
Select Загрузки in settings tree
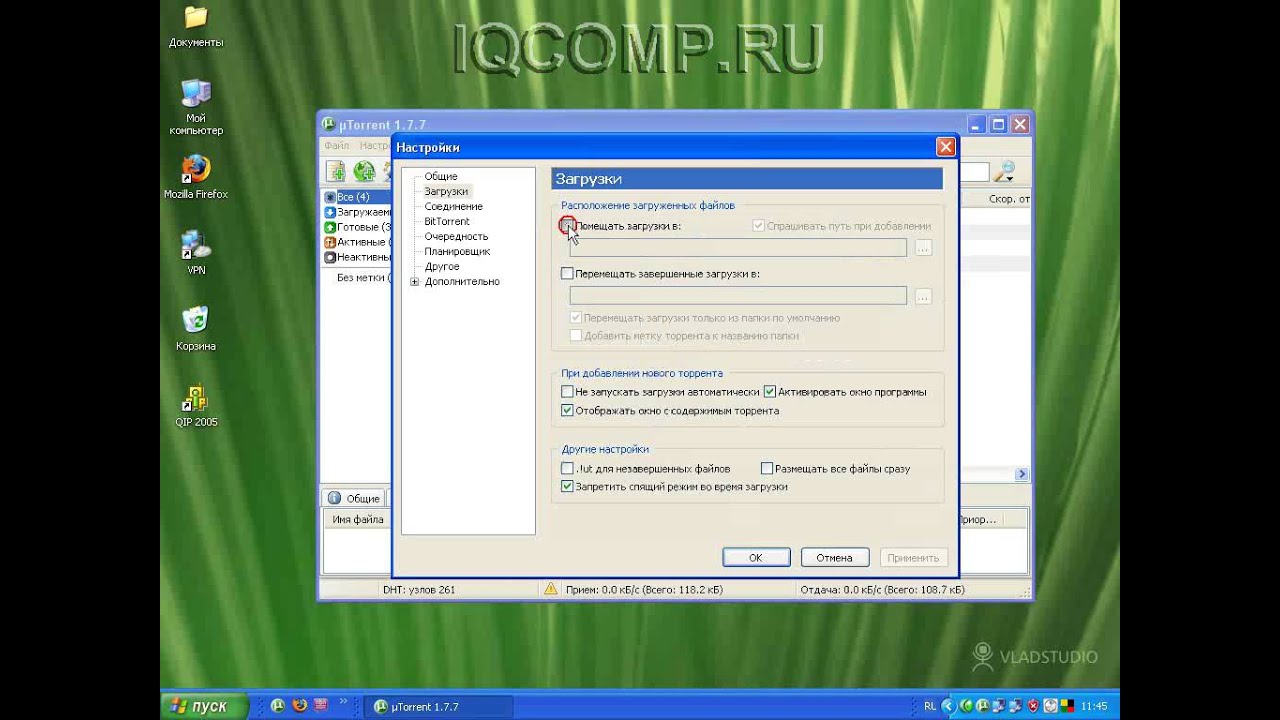point(446,191)
